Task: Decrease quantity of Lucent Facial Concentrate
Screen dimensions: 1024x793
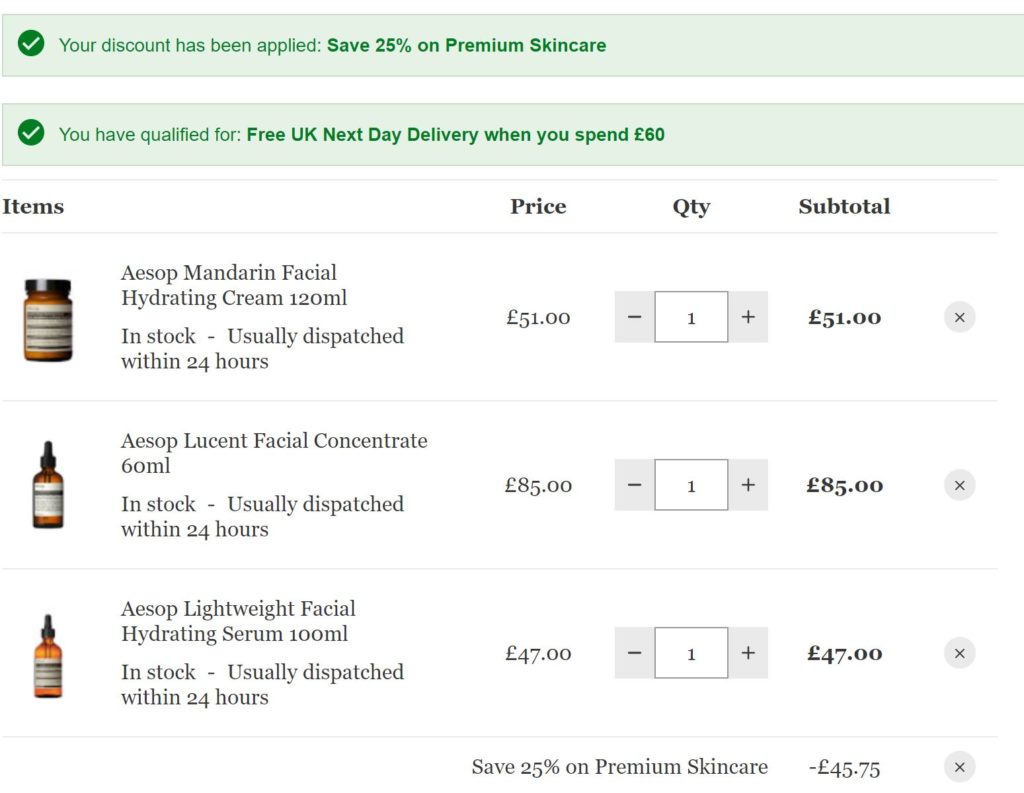Action: point(634,485)
